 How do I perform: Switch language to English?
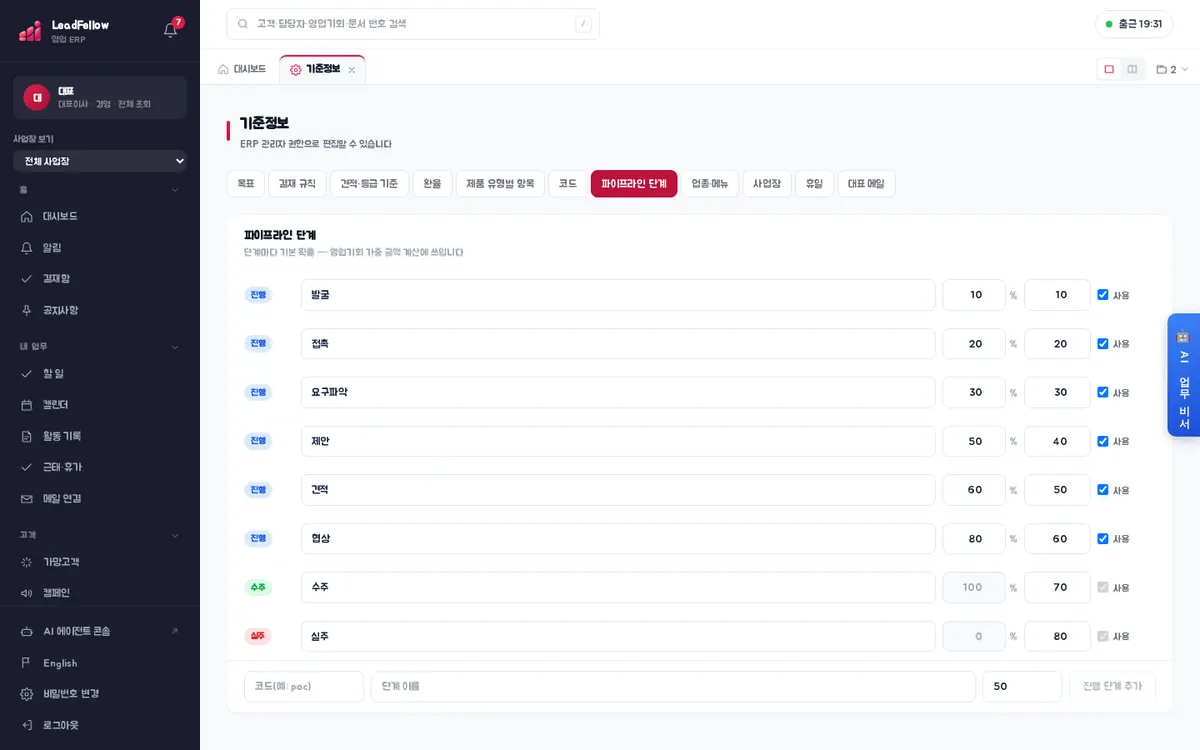100,663
